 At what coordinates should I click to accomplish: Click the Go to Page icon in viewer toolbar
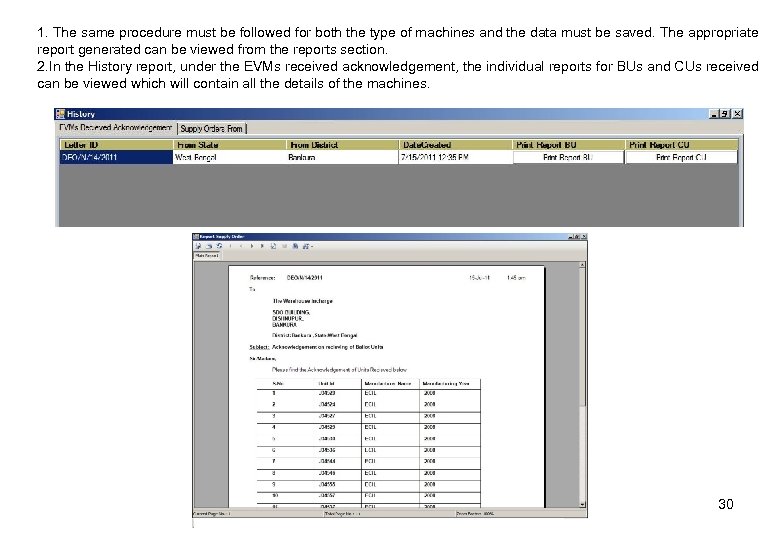[x=273, y=246]
